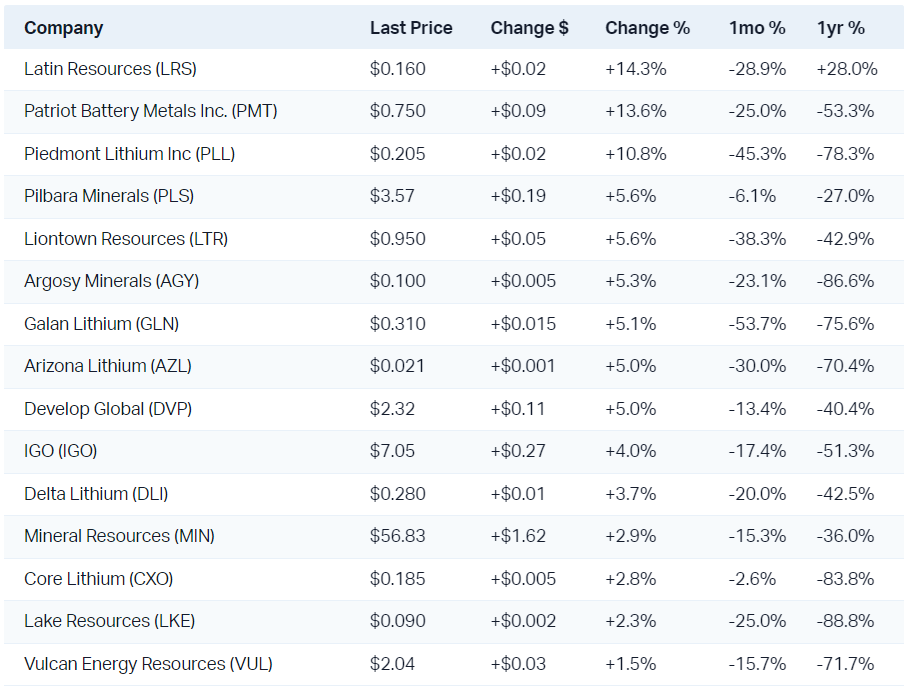The height and width of the screenshot is (692, 910).
Task: Open Argosy Minerals (AGY) listing
Action: [111, 281]
